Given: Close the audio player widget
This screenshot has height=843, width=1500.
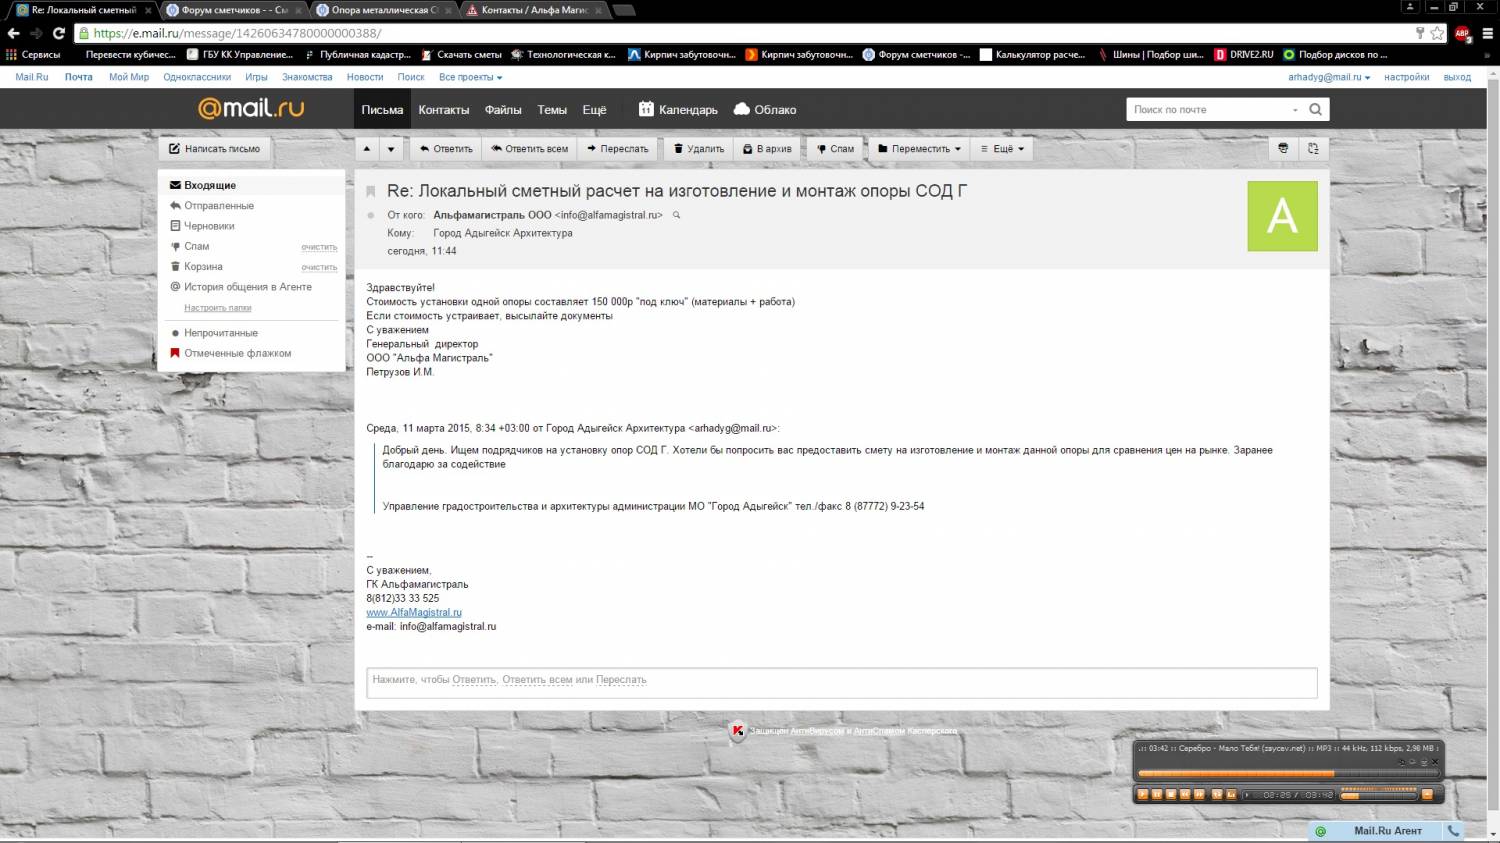Looking at the screenshot, I should click(1435, 762).
